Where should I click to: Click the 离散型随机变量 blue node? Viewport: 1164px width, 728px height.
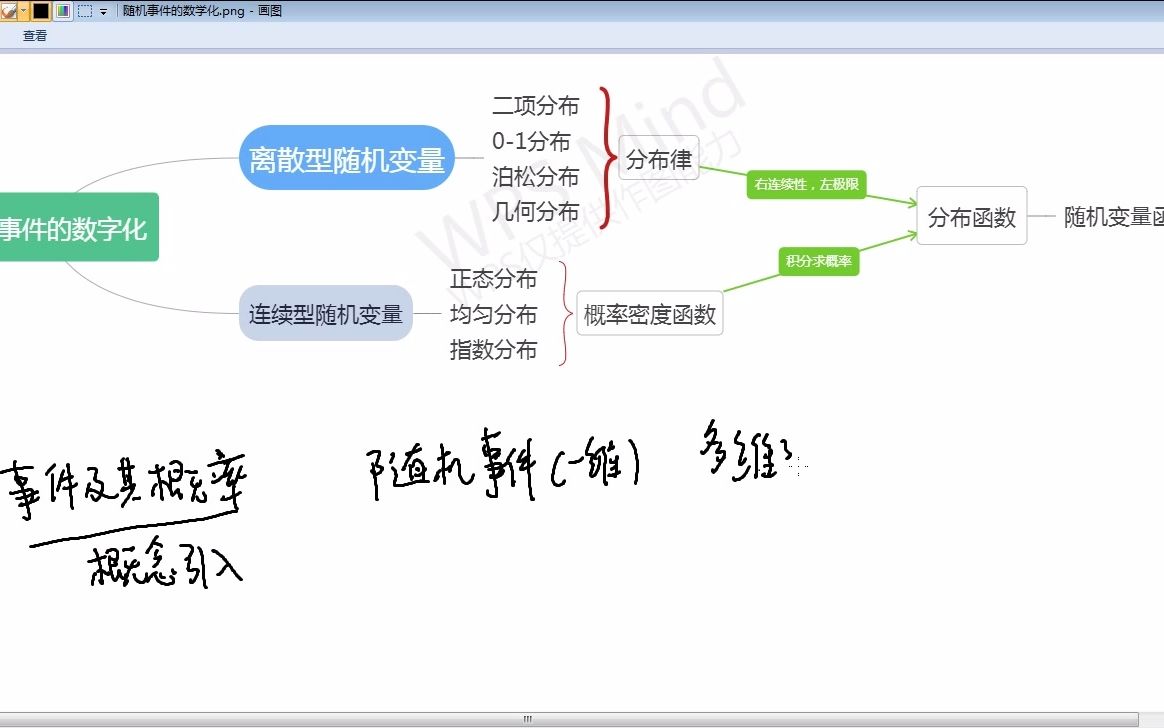[x=346, y=157]
